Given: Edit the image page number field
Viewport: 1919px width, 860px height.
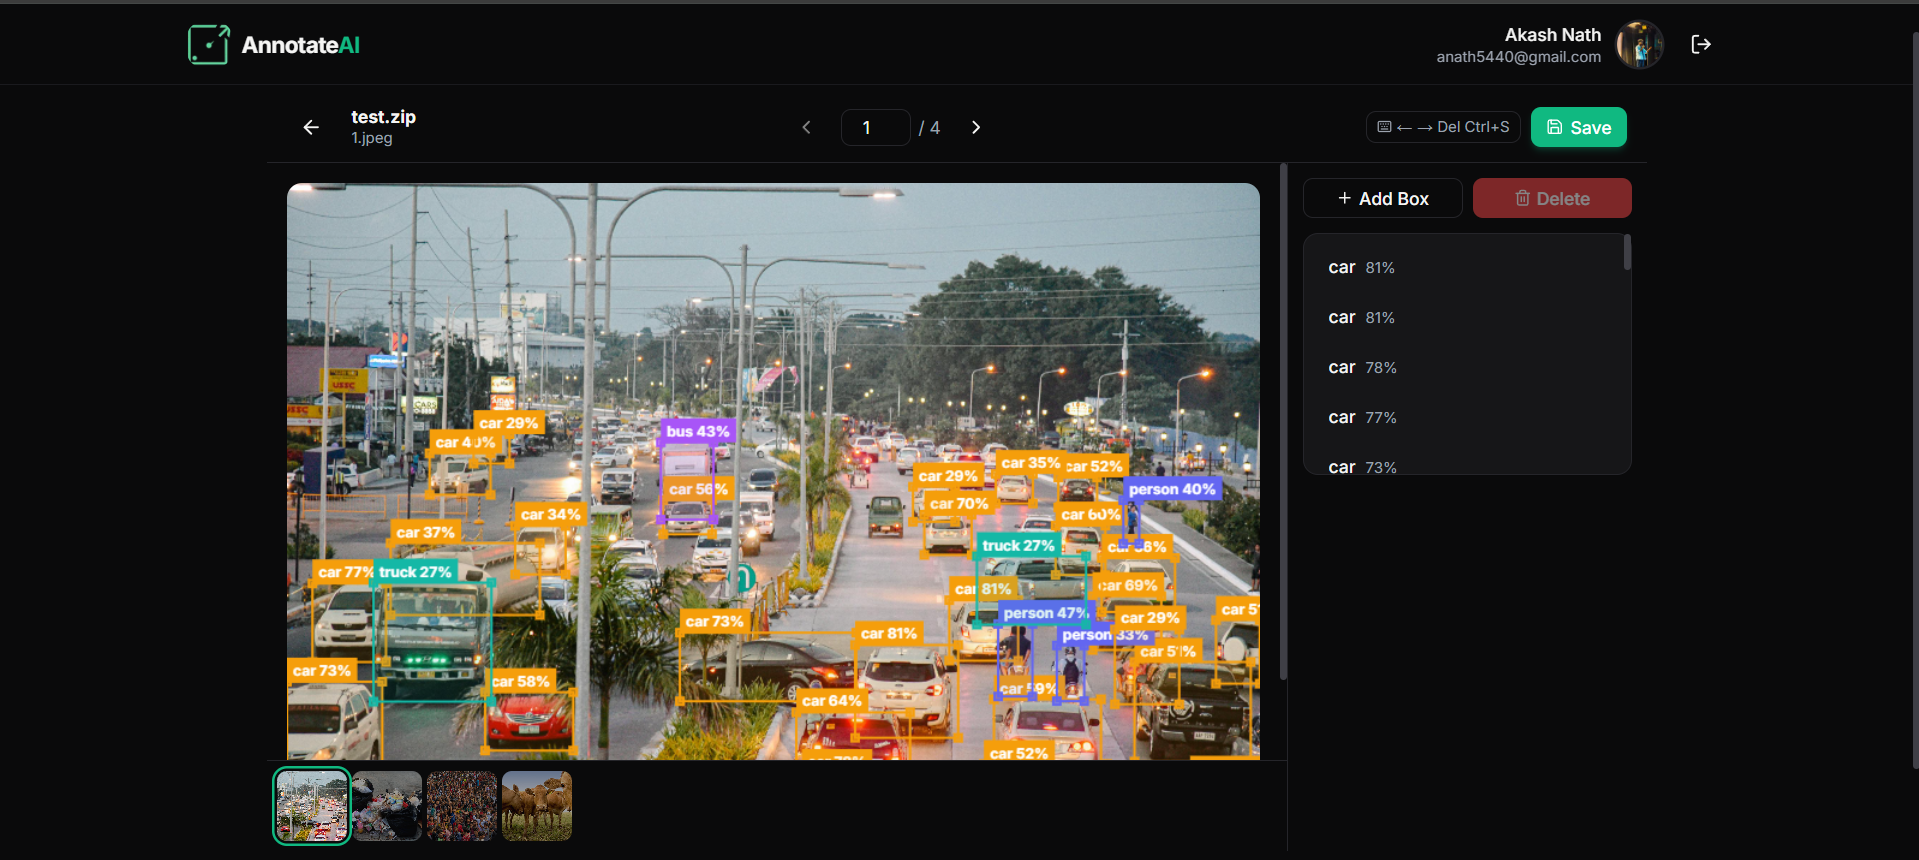Looking at the screenshot, I should (x=875, y=127).
